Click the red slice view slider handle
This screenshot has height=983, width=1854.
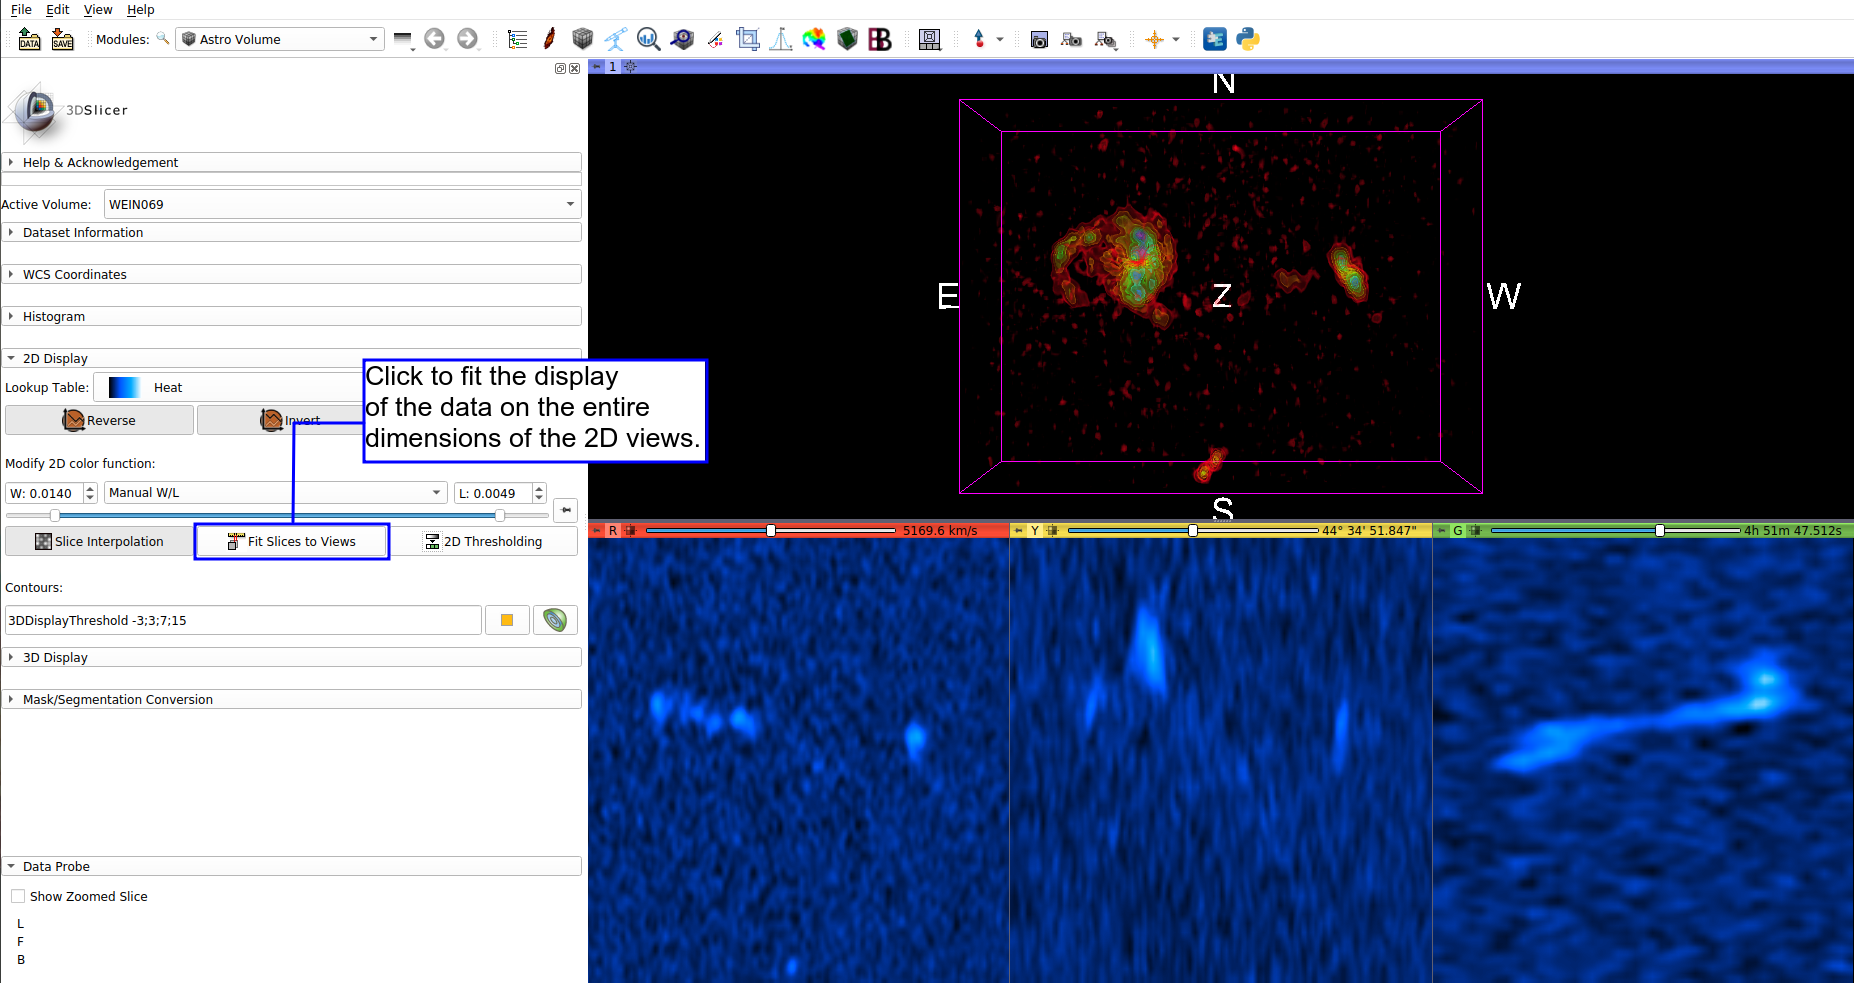click(x=771, y=530)
